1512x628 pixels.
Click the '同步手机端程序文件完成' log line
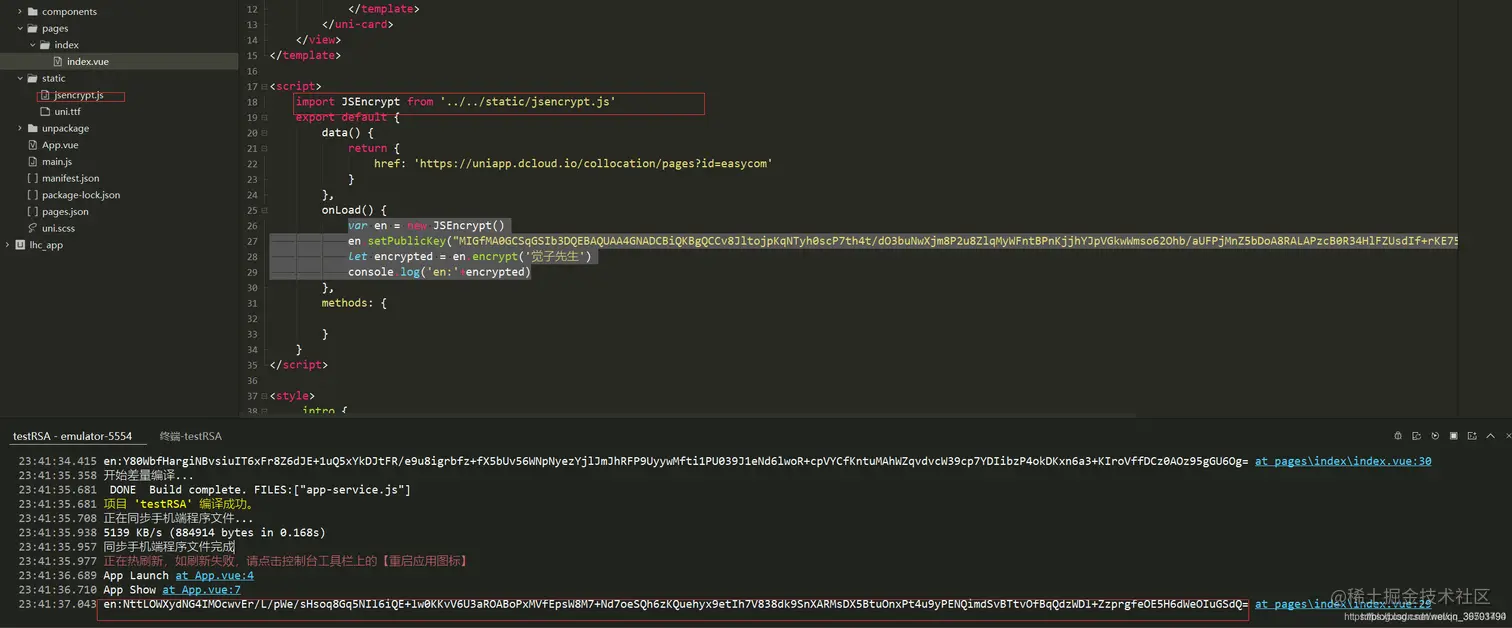point(169,547)
